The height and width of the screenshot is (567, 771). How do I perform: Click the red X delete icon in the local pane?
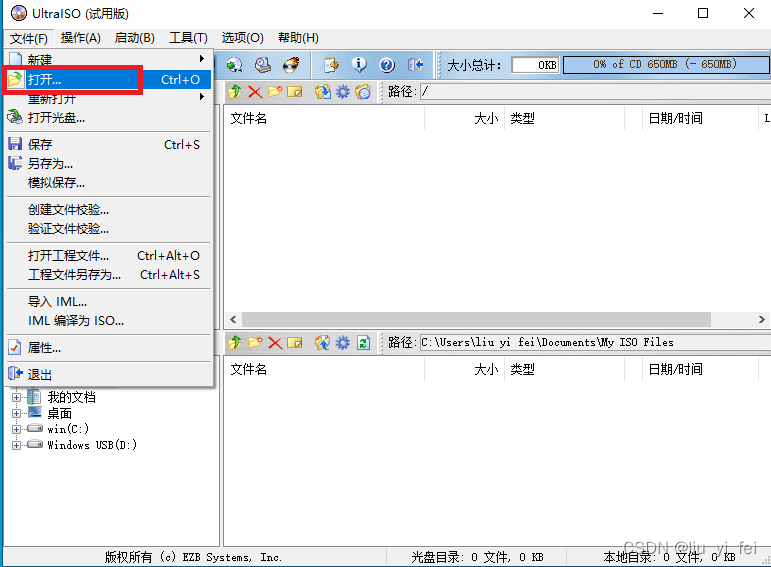[275, 342]
